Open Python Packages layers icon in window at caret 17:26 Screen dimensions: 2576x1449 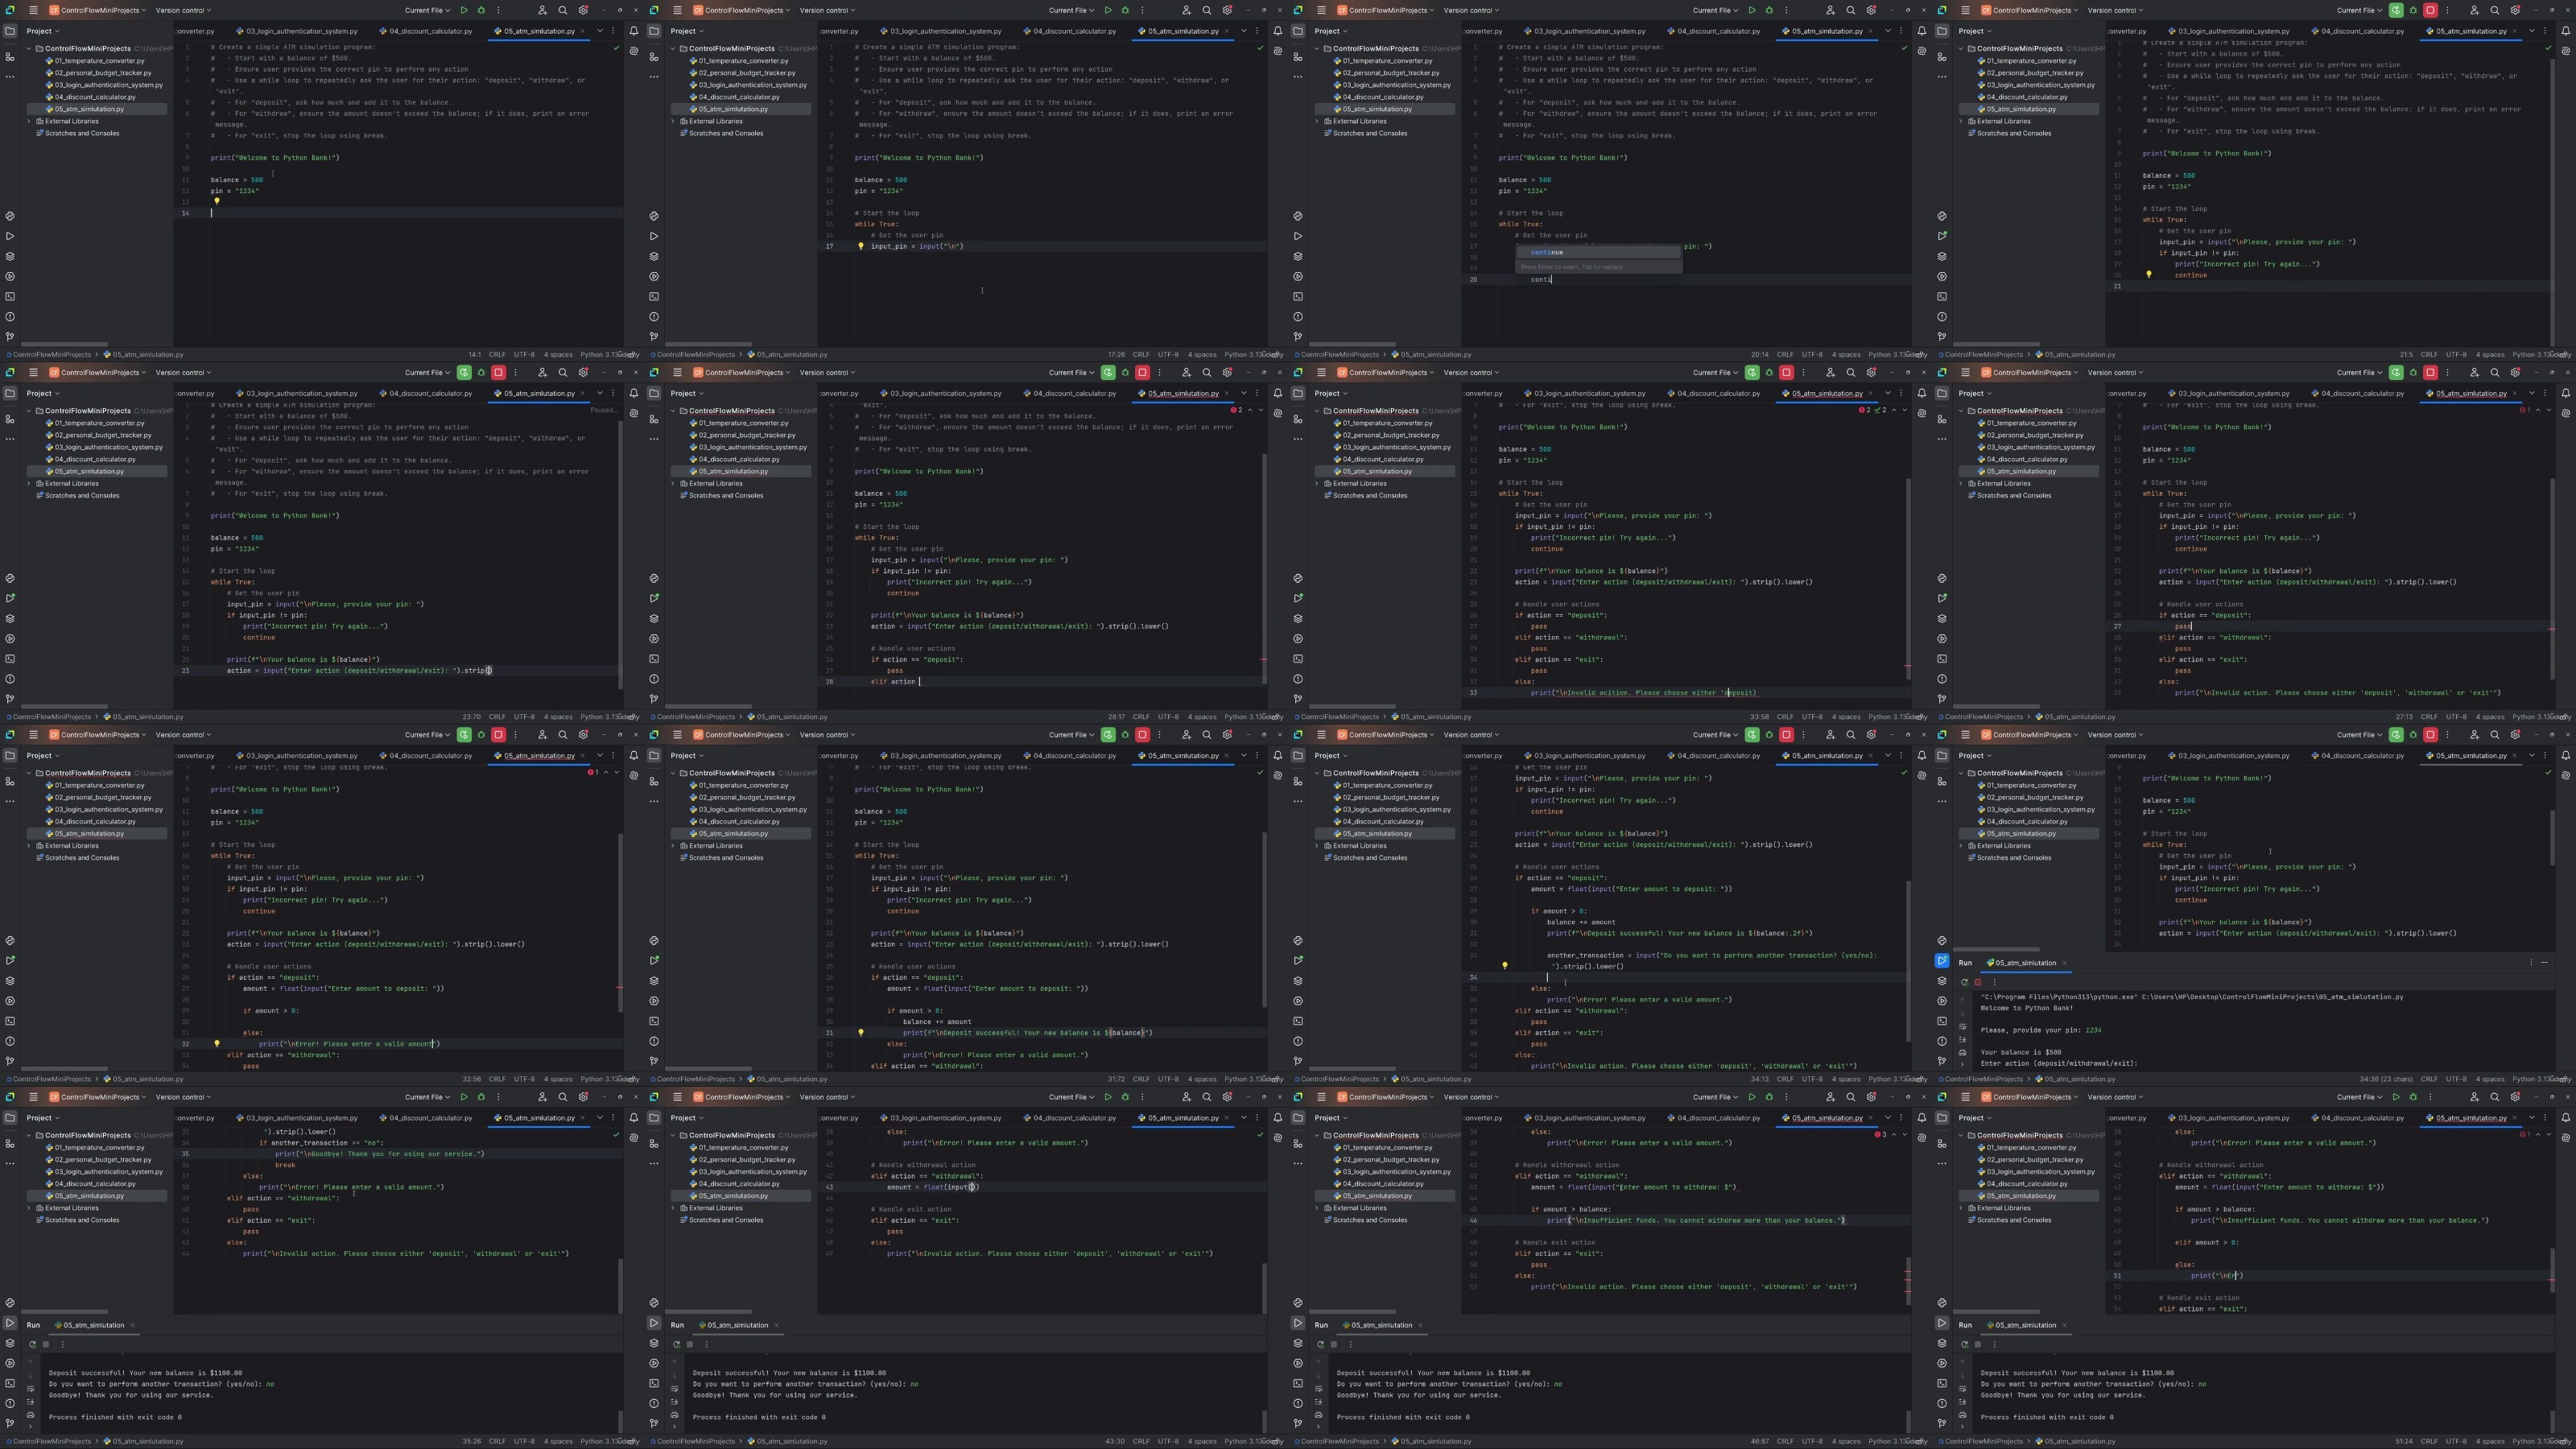tap(654, 256)
